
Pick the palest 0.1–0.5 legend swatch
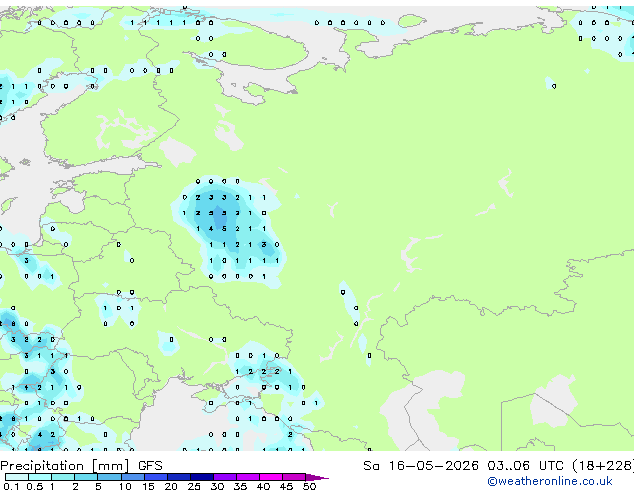click(17, 477)
